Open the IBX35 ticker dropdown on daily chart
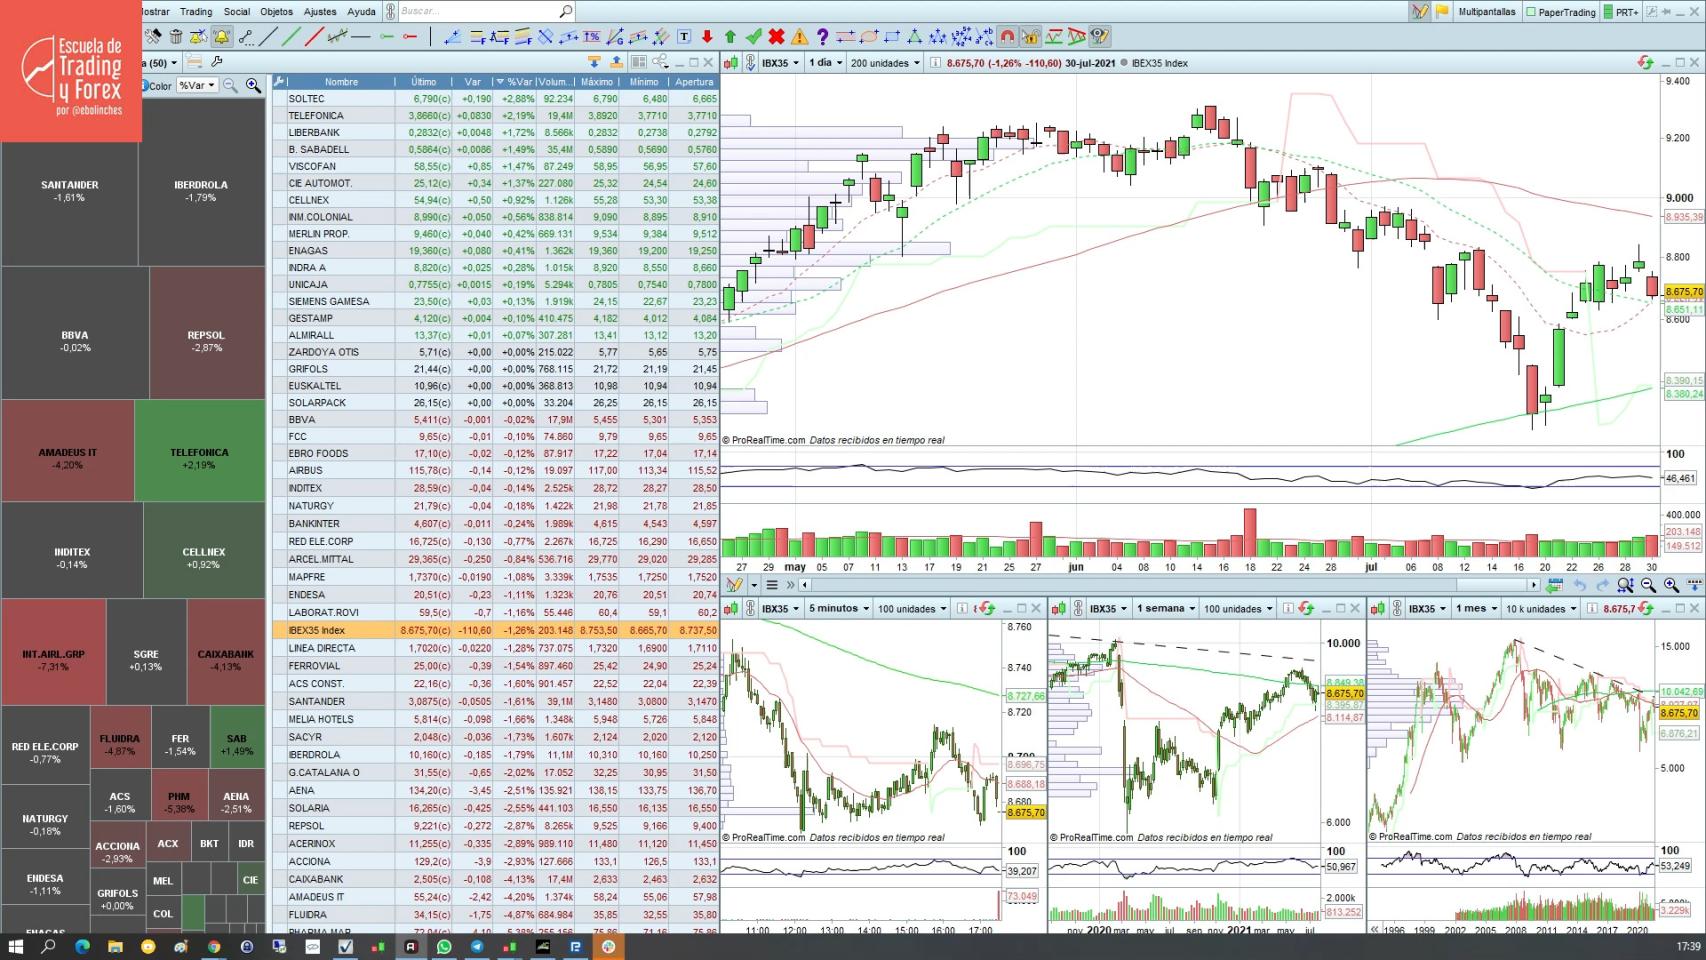This screenshot has height=960, width=1706. tap(780, 63)
